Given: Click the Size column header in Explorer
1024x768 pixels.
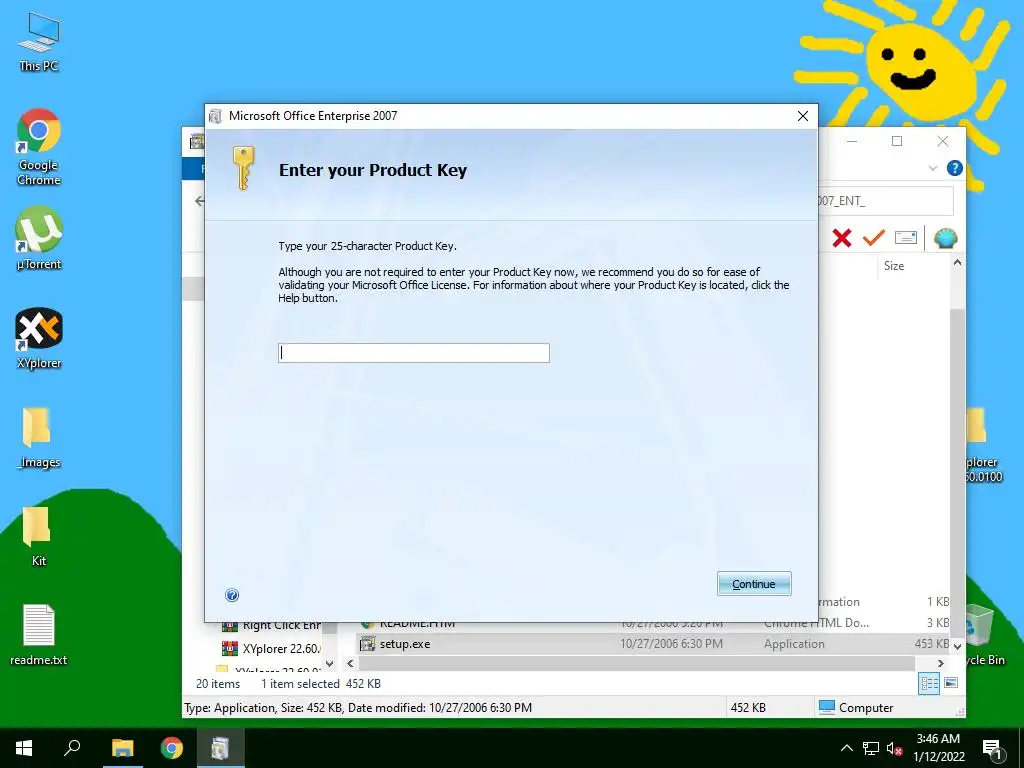Looking at the screenshot, I should pyautogui.click(x=893, y=266).
